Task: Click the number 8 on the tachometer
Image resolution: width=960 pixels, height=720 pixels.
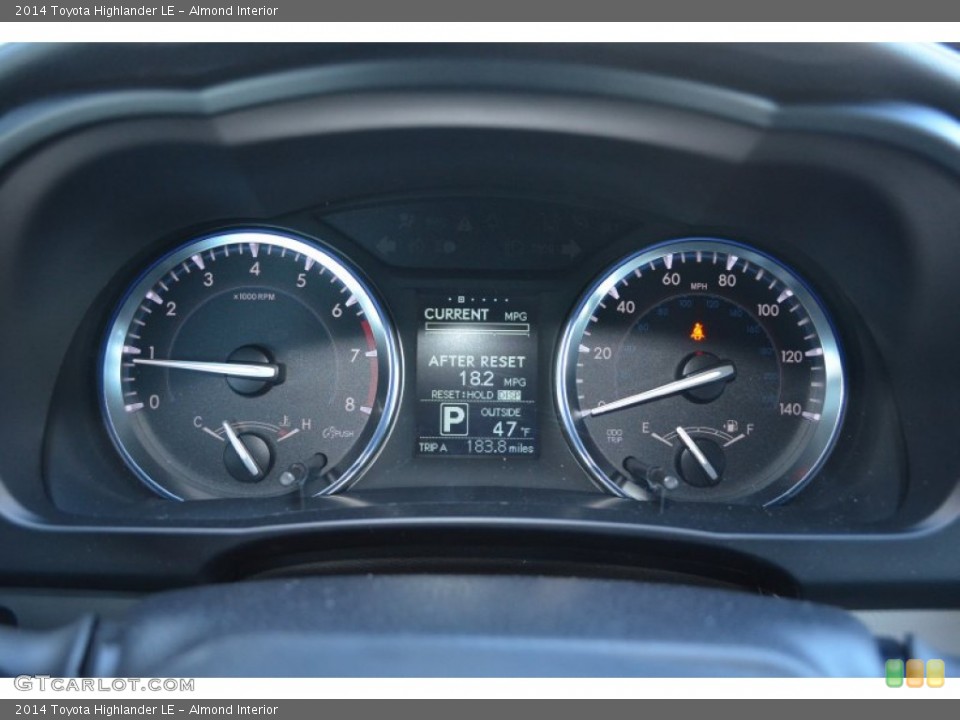Action: [350, 404]
